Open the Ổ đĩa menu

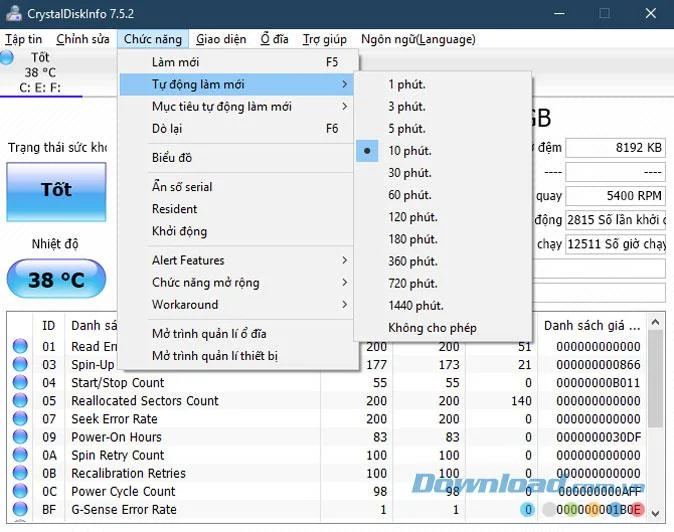(x=274, y=39)
